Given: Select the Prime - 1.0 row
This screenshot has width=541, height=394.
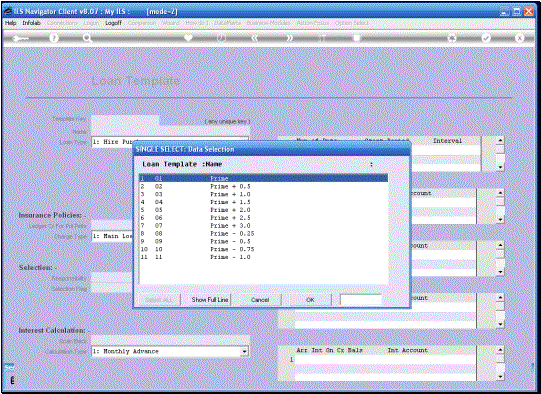Looking at the screenshot, I should tap(264, 257).
